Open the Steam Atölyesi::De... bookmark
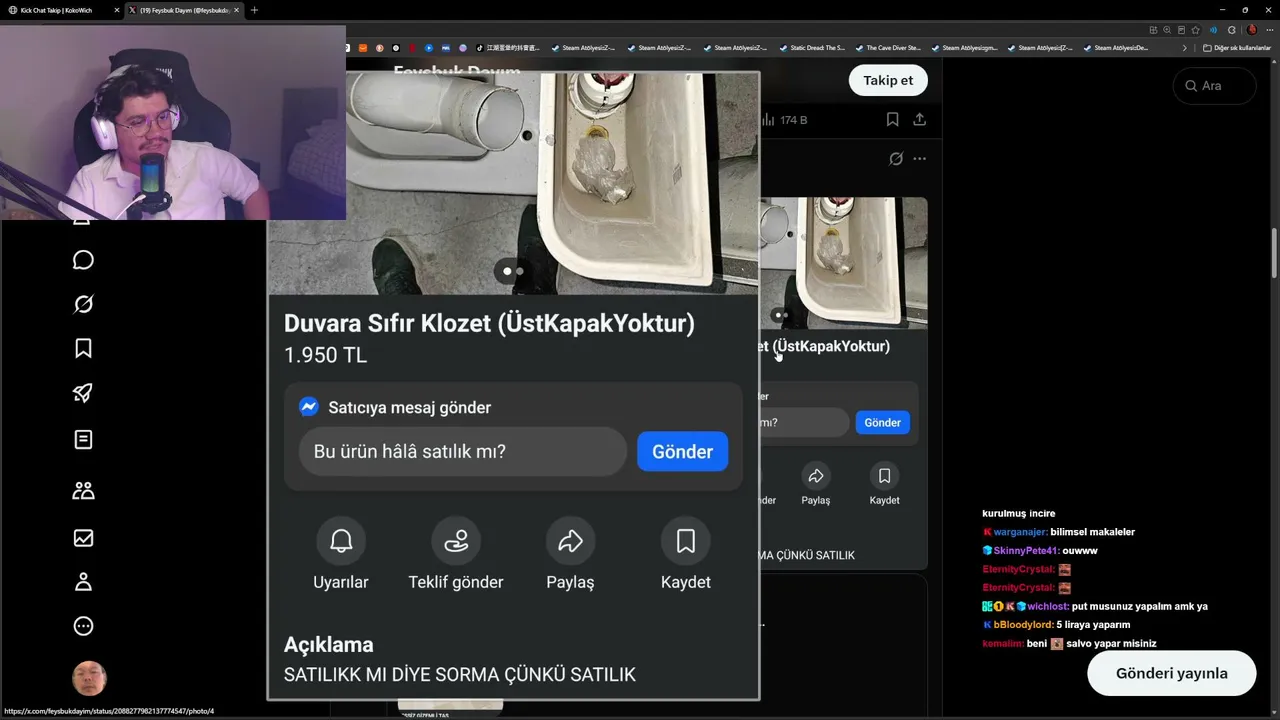 pyautogui.click(x=1115, y=48)
